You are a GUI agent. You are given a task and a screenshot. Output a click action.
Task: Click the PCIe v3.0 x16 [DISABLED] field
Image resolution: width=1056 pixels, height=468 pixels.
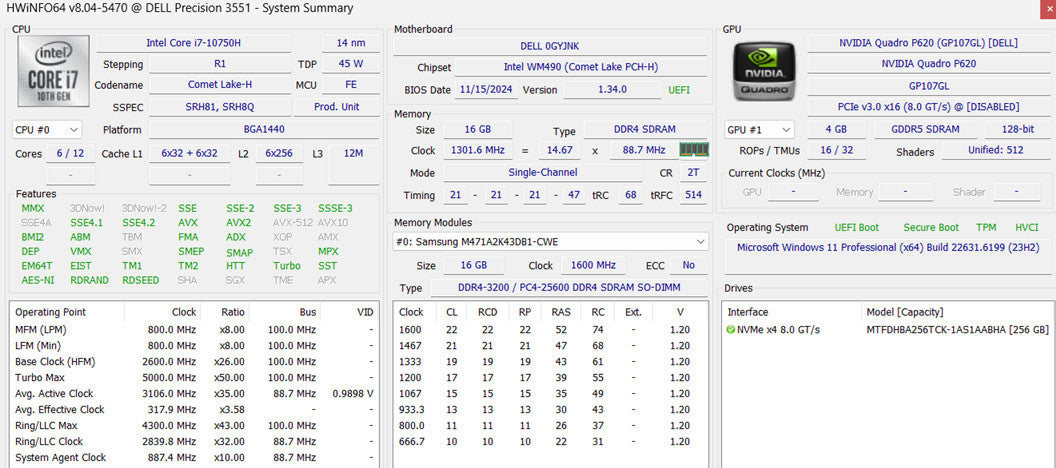point(928,107)
